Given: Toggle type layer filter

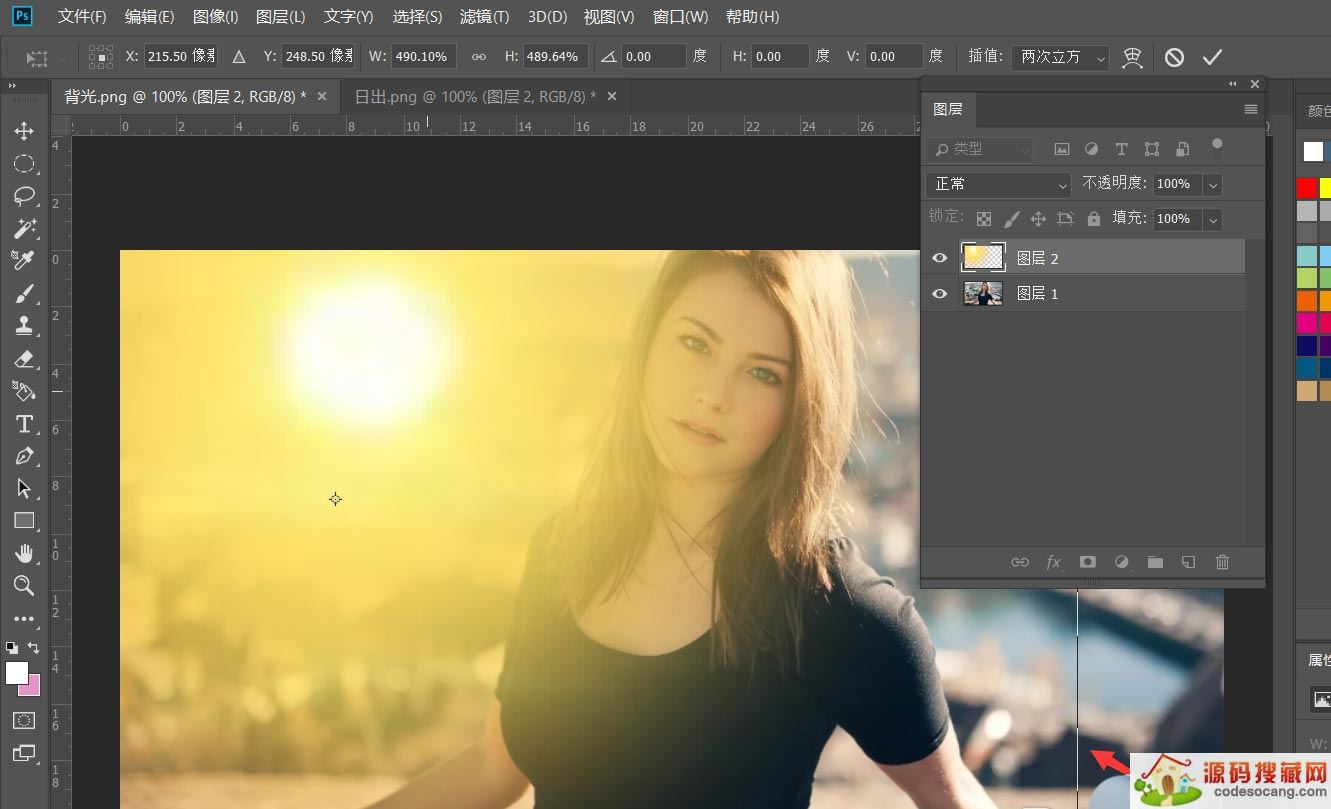Looking at the screenshot, I should pyautogui.click(x=1121, y=149).
